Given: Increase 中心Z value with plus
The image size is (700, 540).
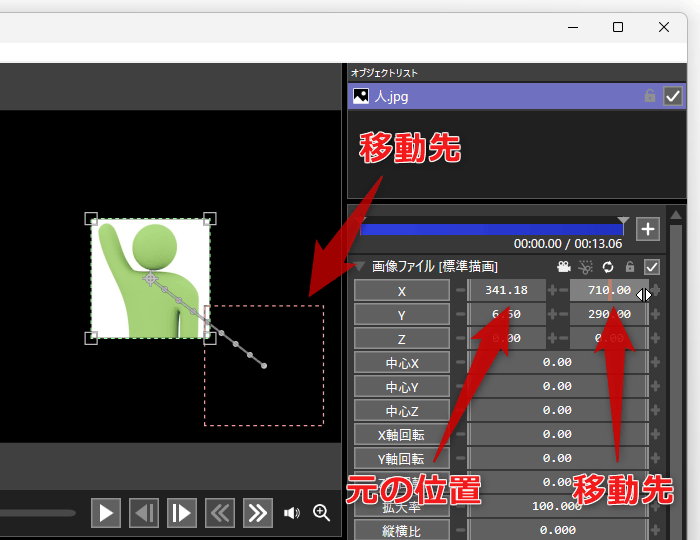Looking at the screenshot, I should coord(655,411).
